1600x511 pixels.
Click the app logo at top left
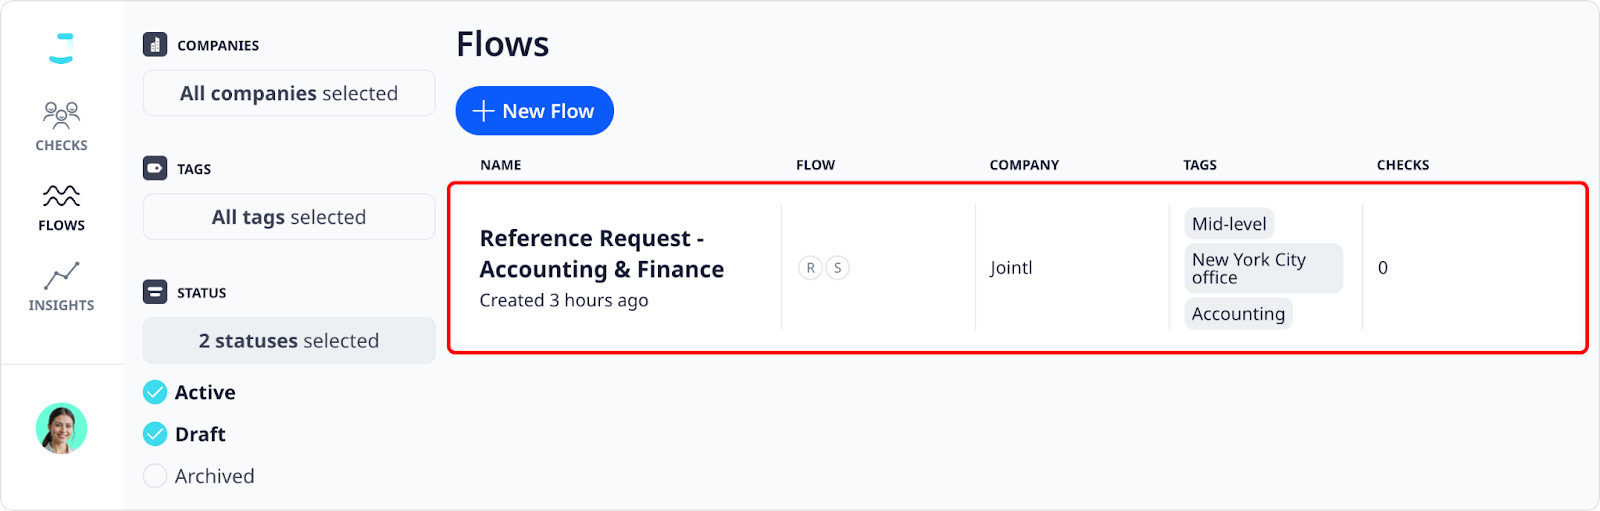click(x=61, y=48)
